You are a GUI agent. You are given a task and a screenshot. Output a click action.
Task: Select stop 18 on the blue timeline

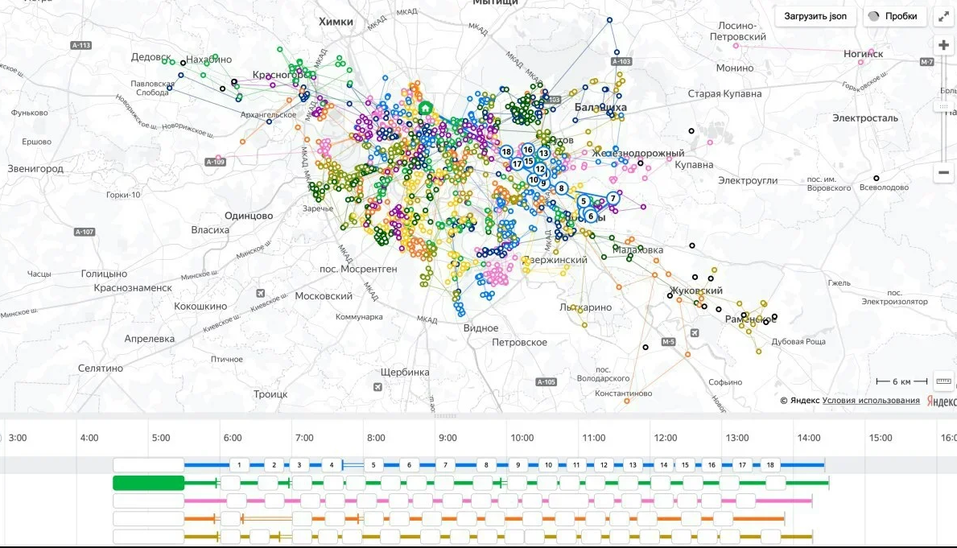[770, 465]
